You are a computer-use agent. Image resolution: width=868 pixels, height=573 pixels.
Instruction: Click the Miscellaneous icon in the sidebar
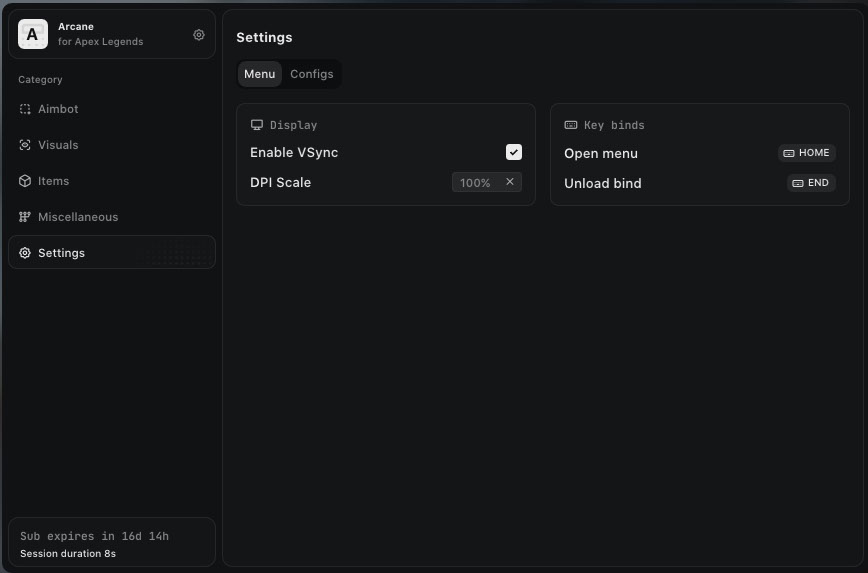point(25,217)
